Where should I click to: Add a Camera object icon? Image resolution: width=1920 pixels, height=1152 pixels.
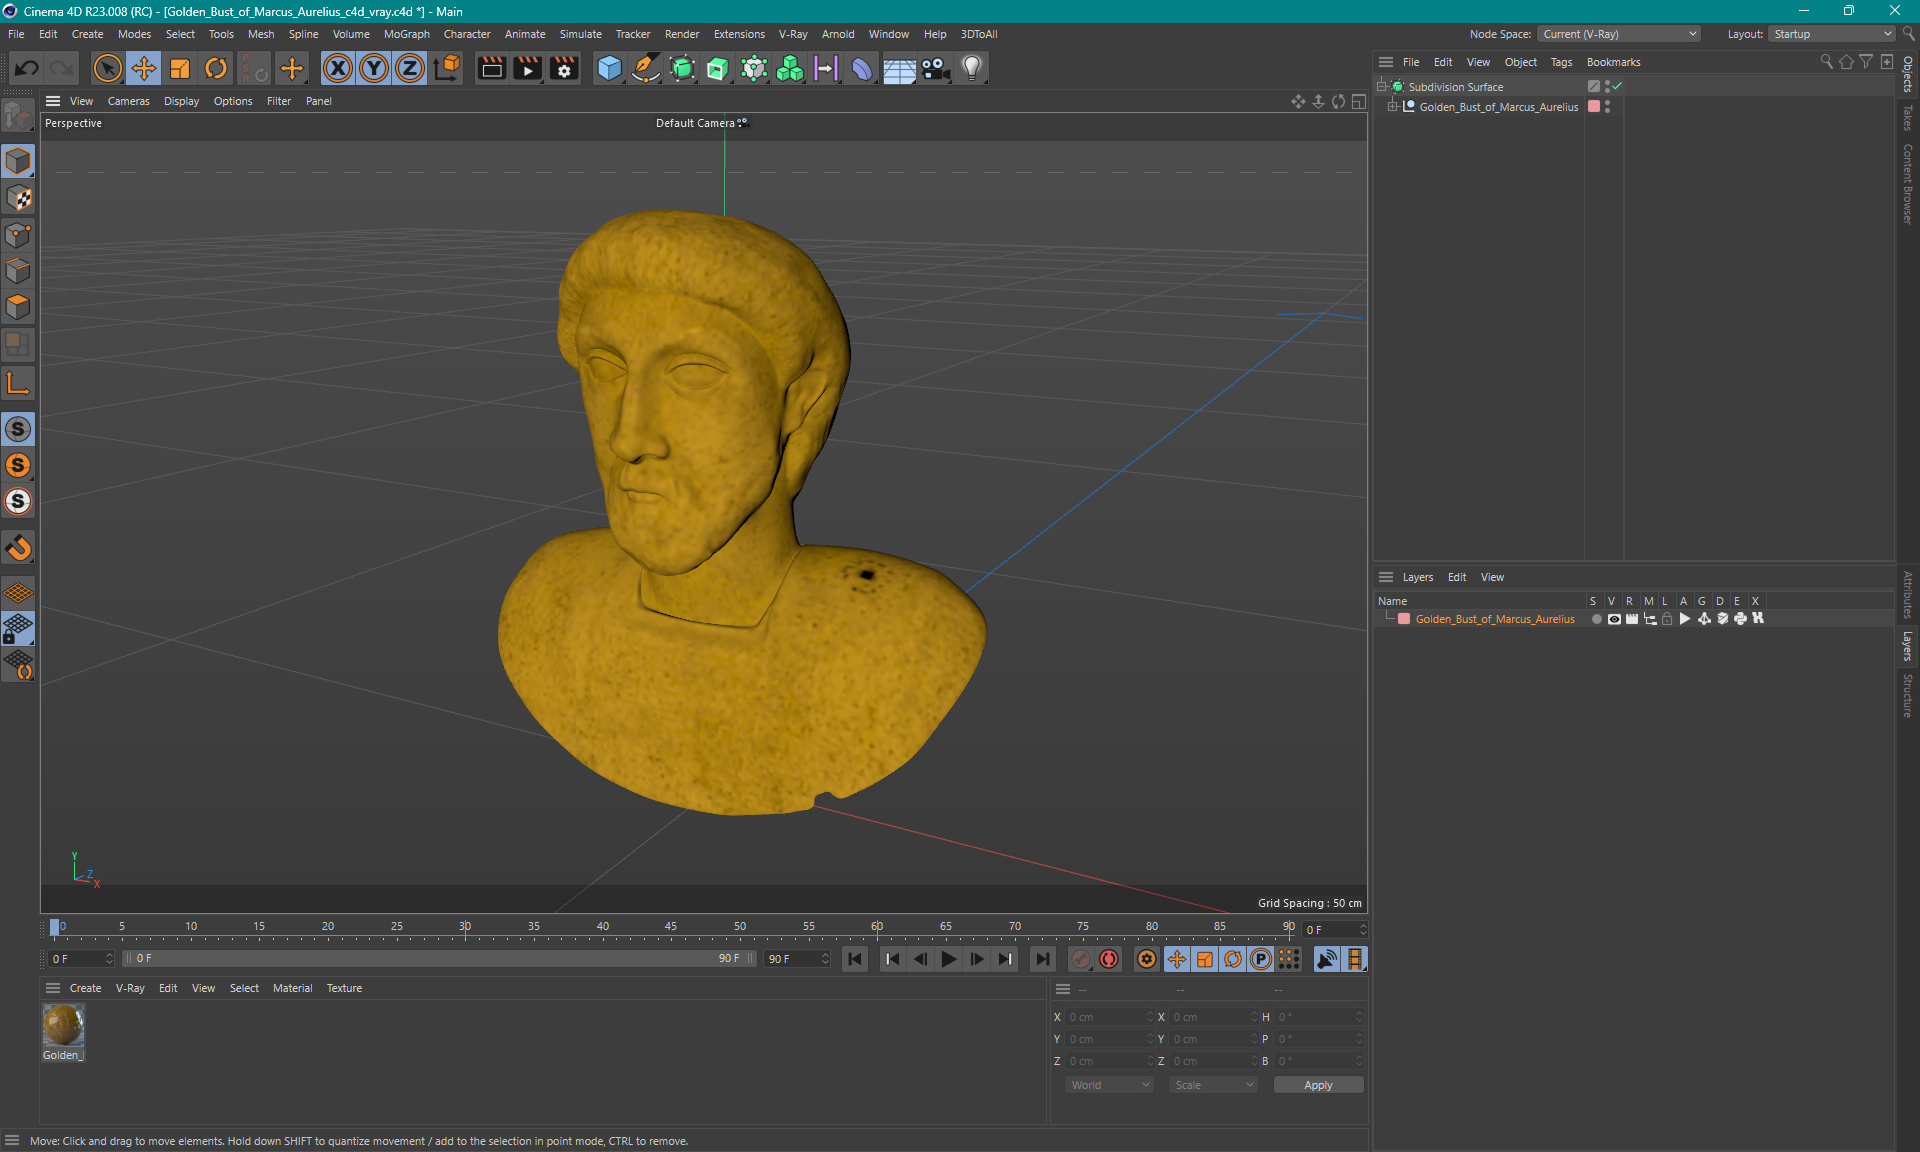coord(935,68)
